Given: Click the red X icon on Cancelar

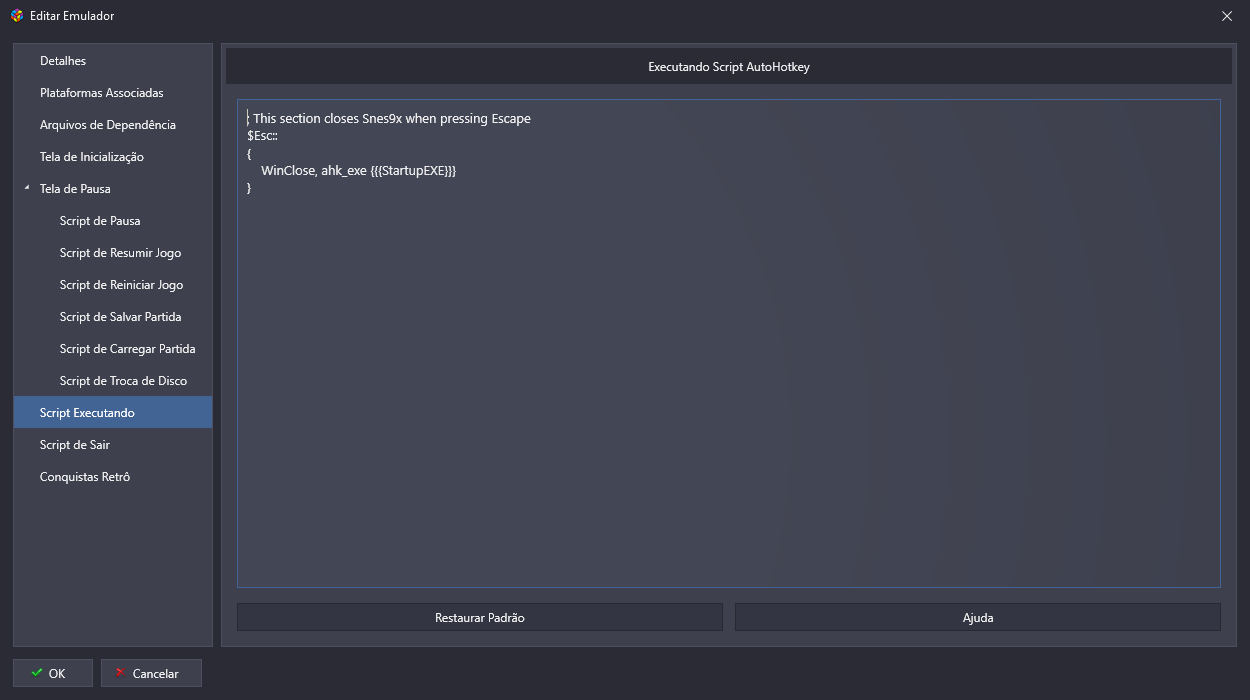Looking at the screenshot, I should (x=120, y=673).
